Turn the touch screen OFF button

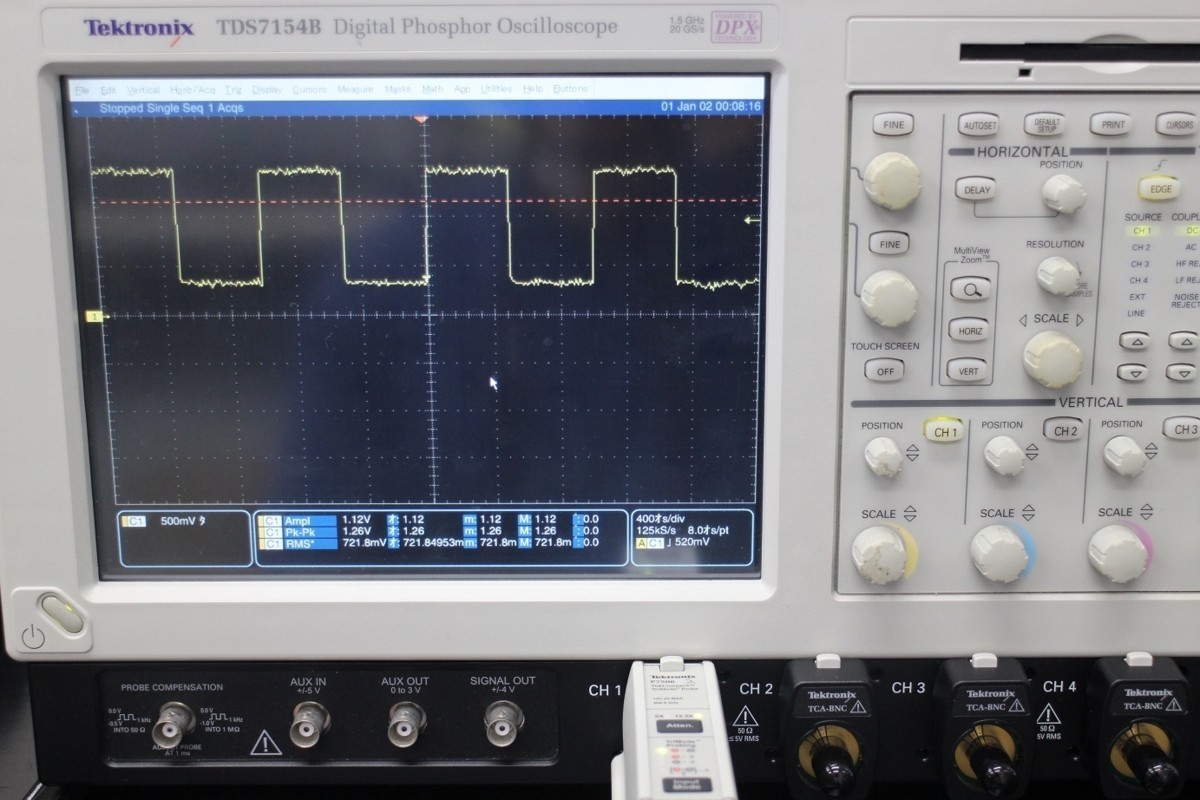tap(884, 370)
